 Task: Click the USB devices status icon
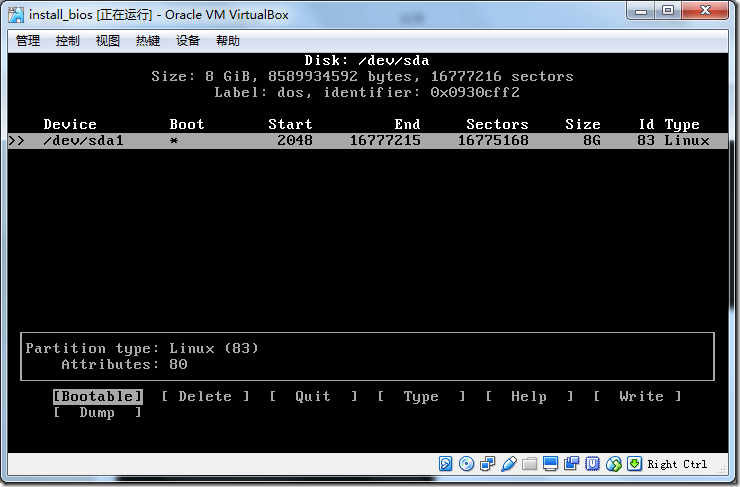[x=508, y=464]
